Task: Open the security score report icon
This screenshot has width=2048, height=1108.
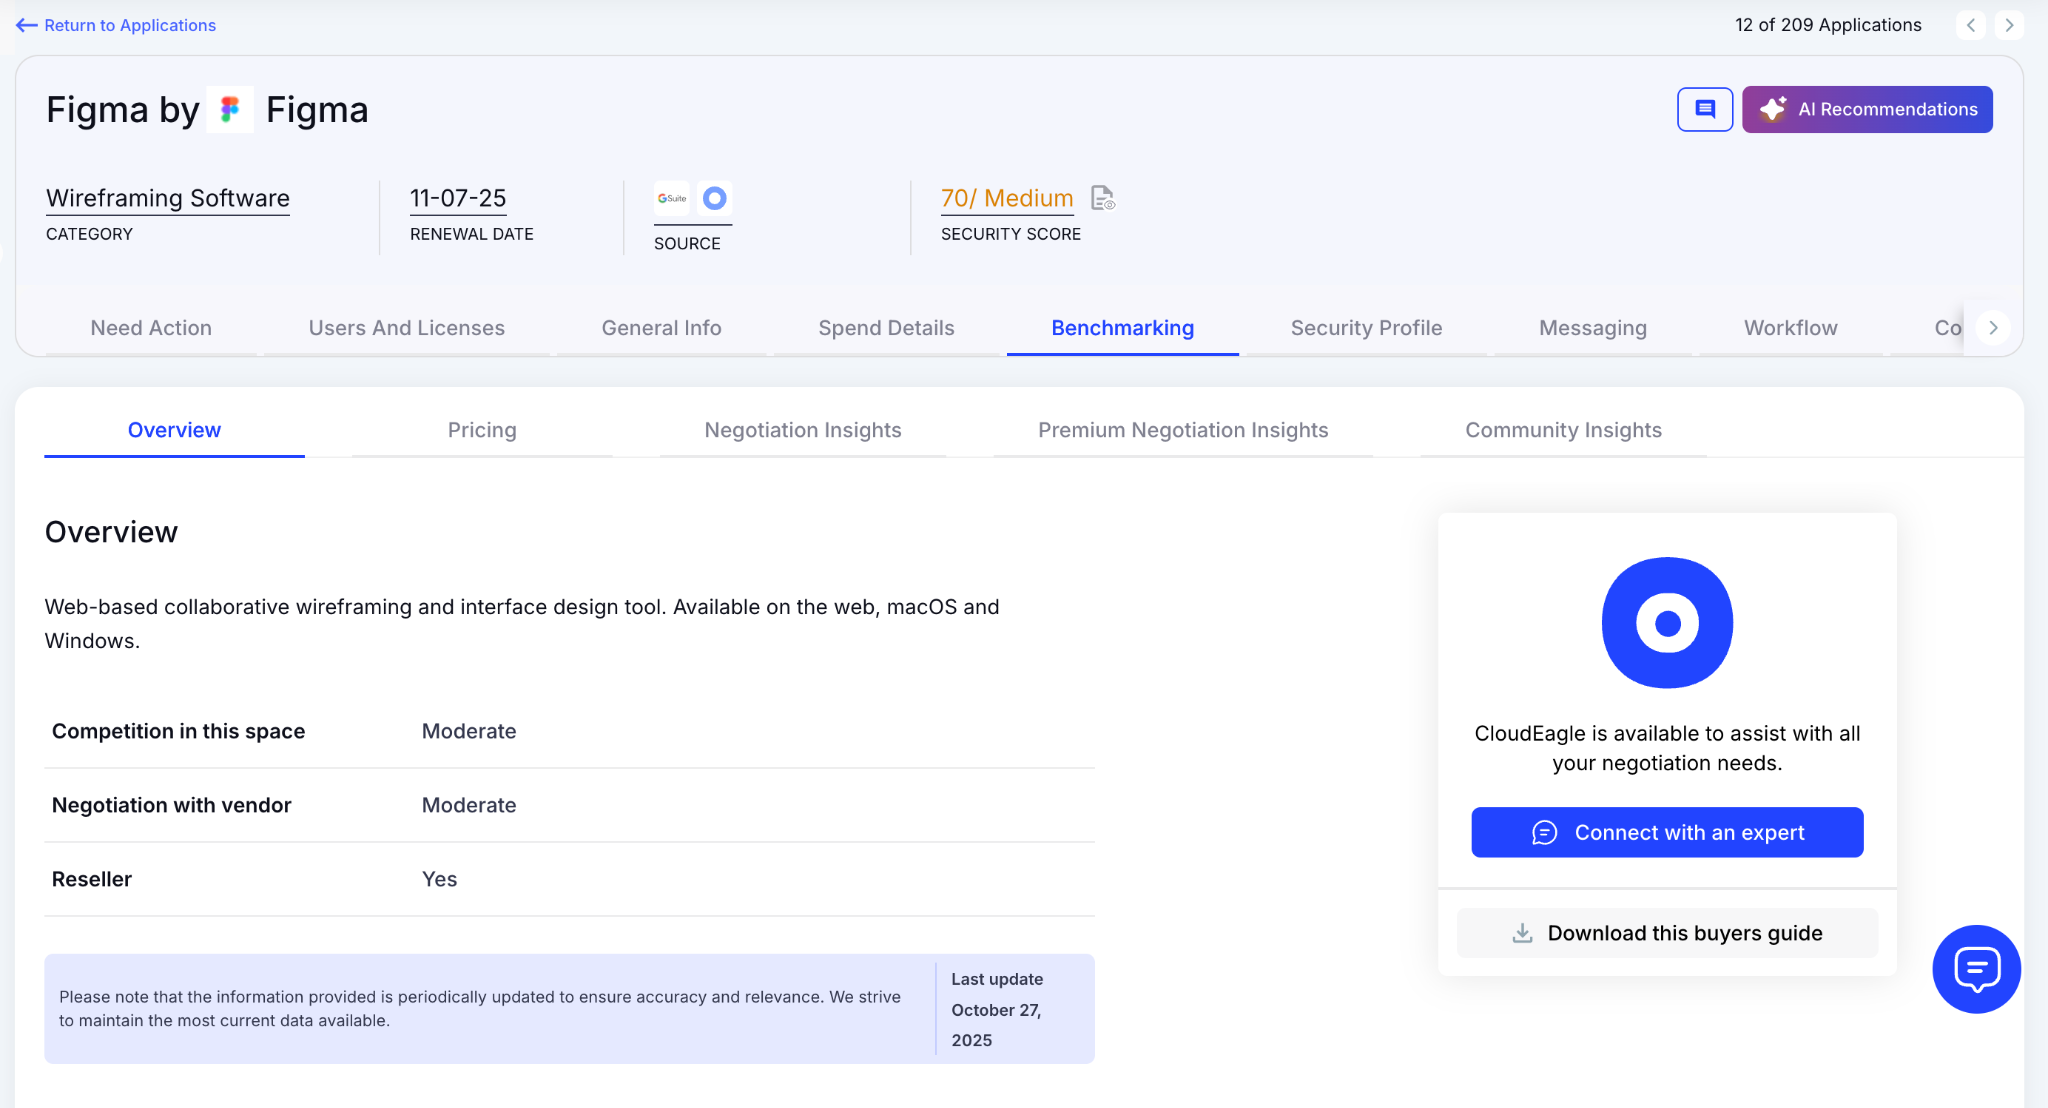Action: tap(1102, 198)
